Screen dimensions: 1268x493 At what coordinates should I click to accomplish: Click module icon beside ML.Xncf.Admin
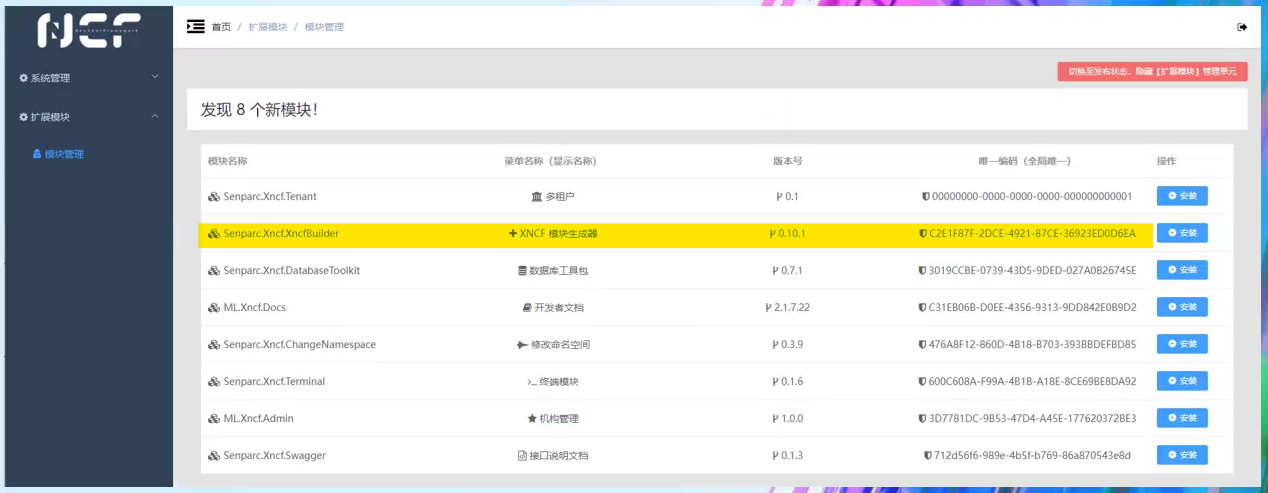click(214, 419)
